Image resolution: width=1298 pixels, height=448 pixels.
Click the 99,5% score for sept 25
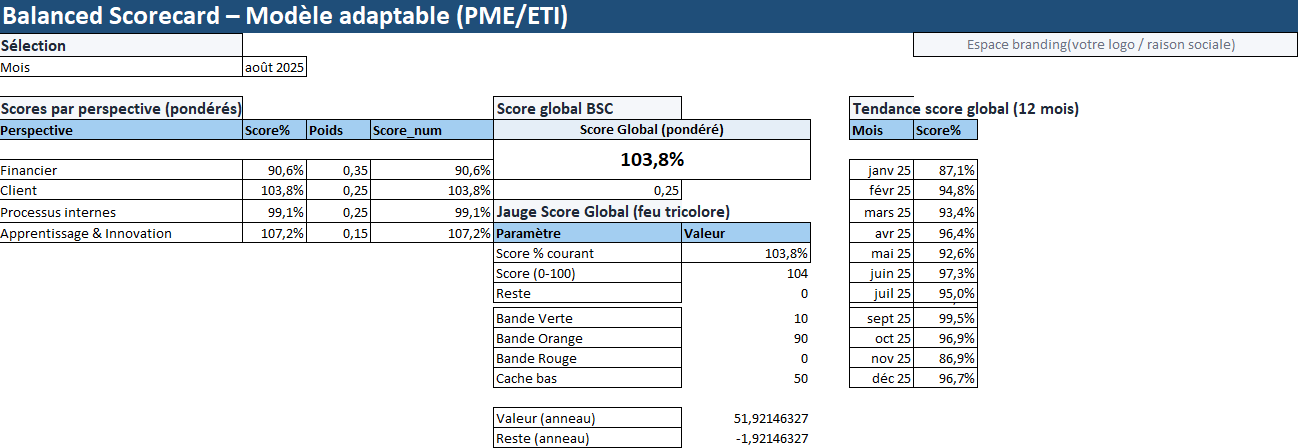[945, 318]
